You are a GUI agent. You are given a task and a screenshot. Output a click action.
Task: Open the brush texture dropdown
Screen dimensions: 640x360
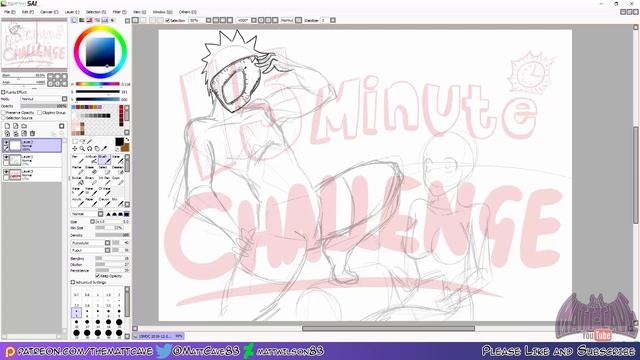[107, 250]
